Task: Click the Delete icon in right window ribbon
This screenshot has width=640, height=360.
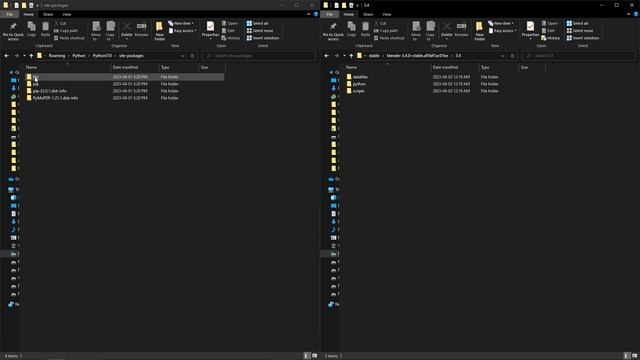Action: 447,30
